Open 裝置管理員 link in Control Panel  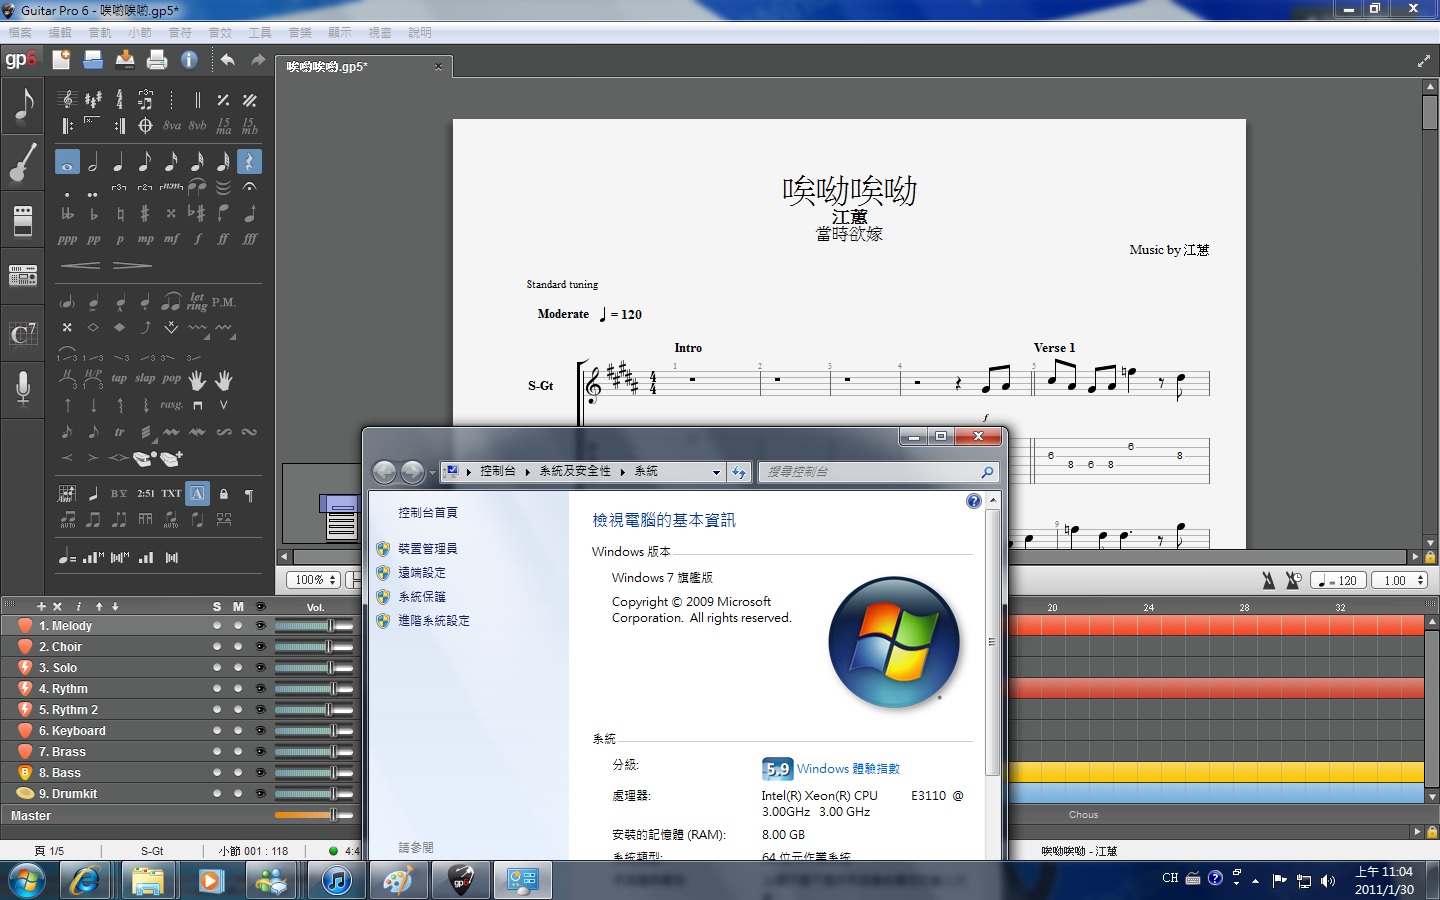(427, 549)
